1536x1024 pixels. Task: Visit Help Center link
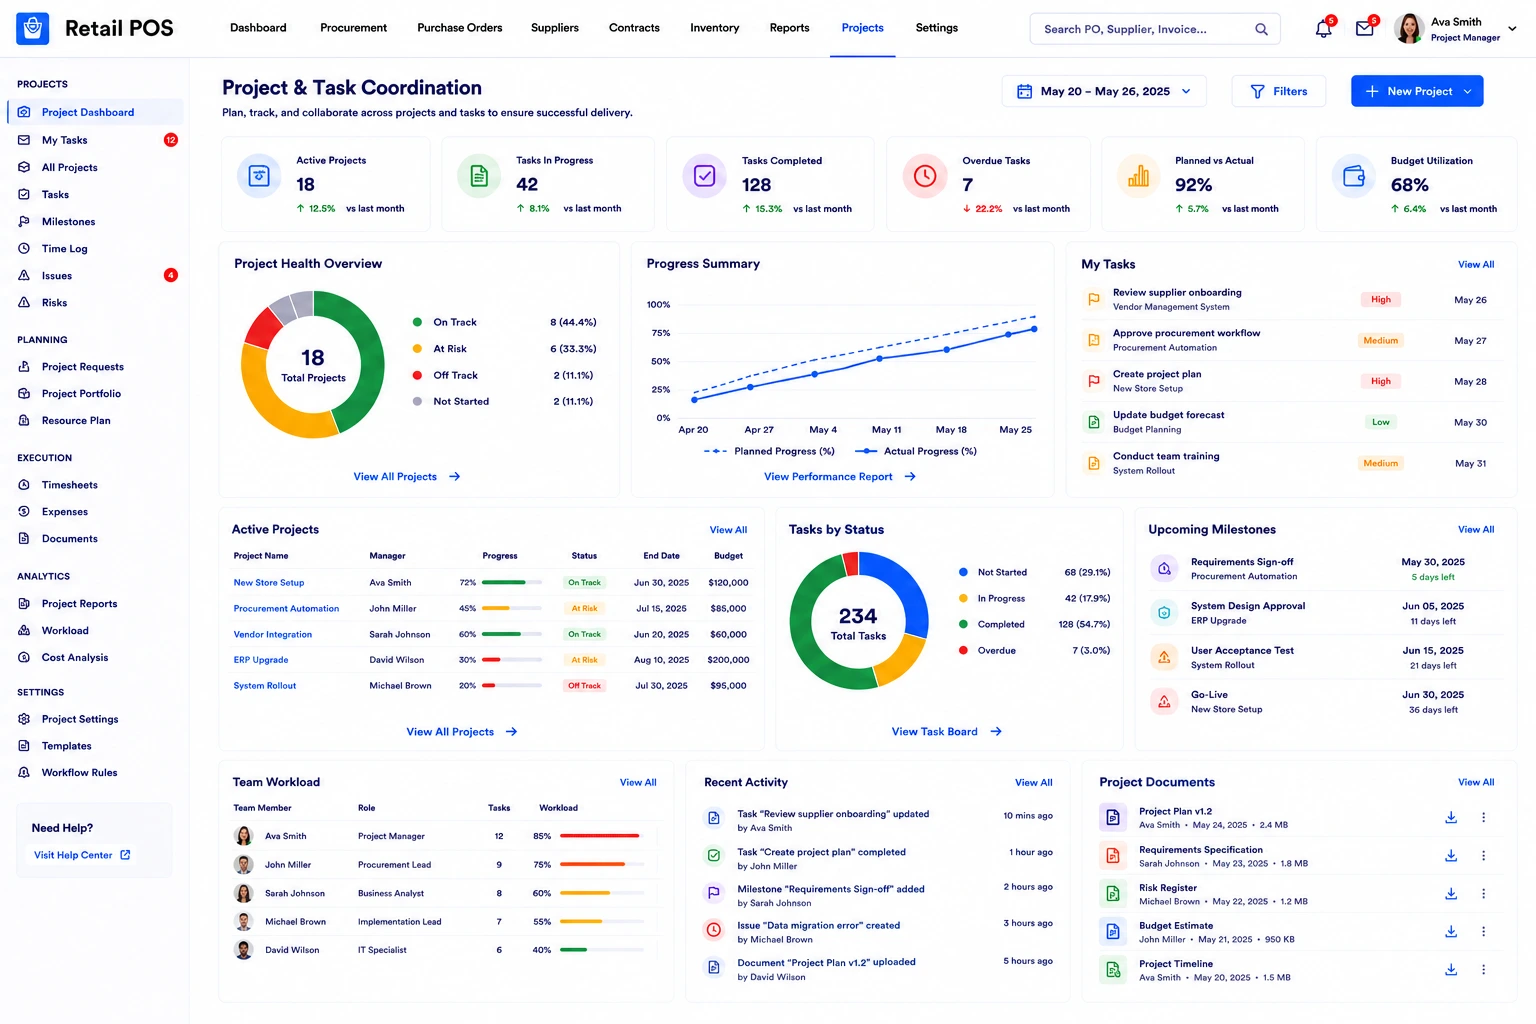82,855
